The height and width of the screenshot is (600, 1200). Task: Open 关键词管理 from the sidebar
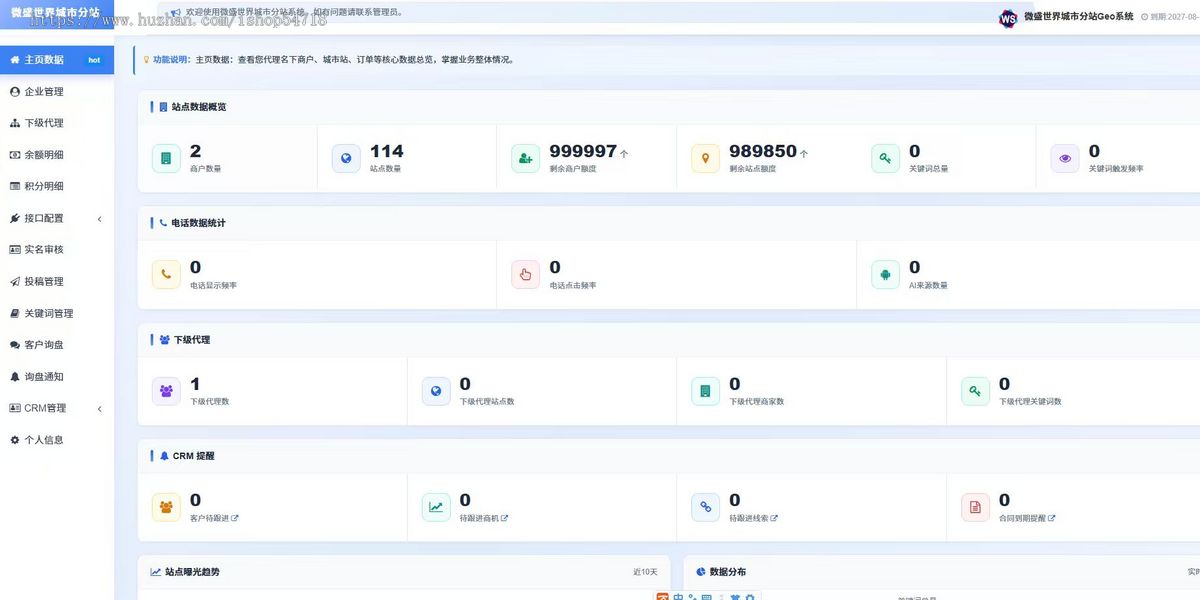(49, 314)
